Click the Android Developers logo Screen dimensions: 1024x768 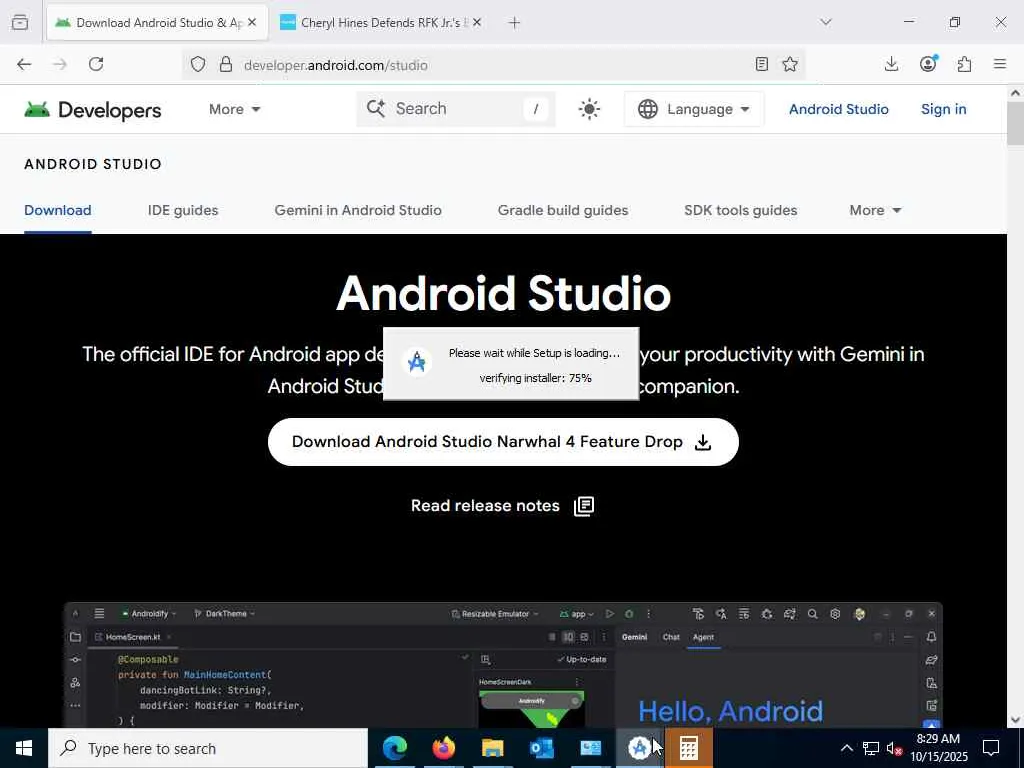click(93, 110)
